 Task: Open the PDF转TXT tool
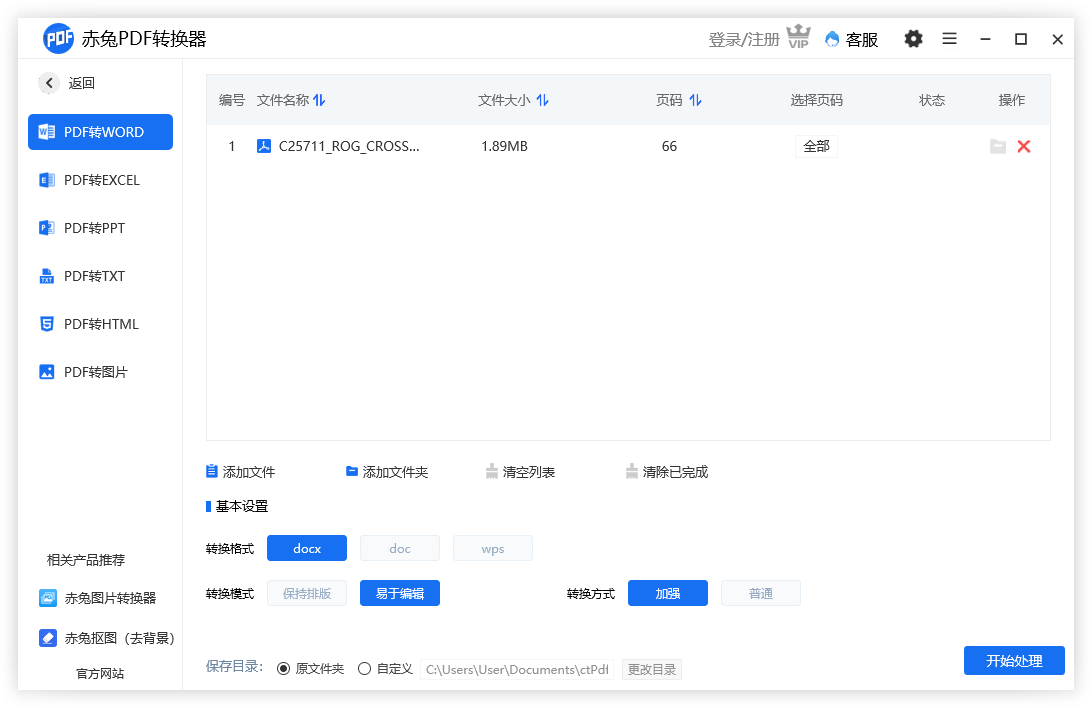[x=100, y=275]
